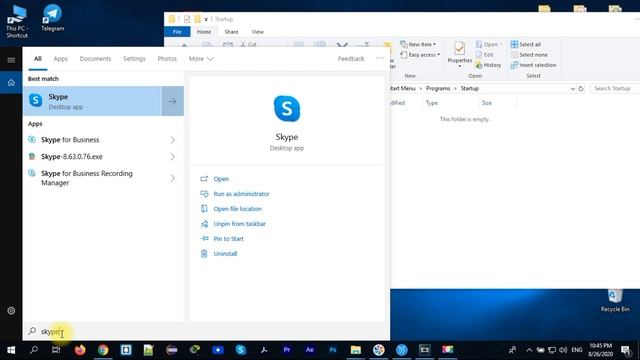The image size is (640, 360).
Task: Switch to the Photos search tab
Action: (167, 59)
